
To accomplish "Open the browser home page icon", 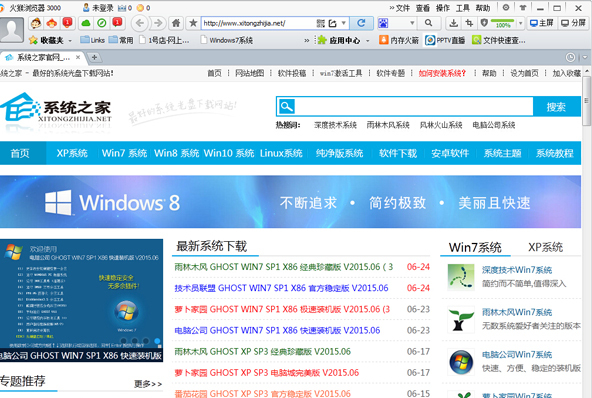I will tap(176, 23).
